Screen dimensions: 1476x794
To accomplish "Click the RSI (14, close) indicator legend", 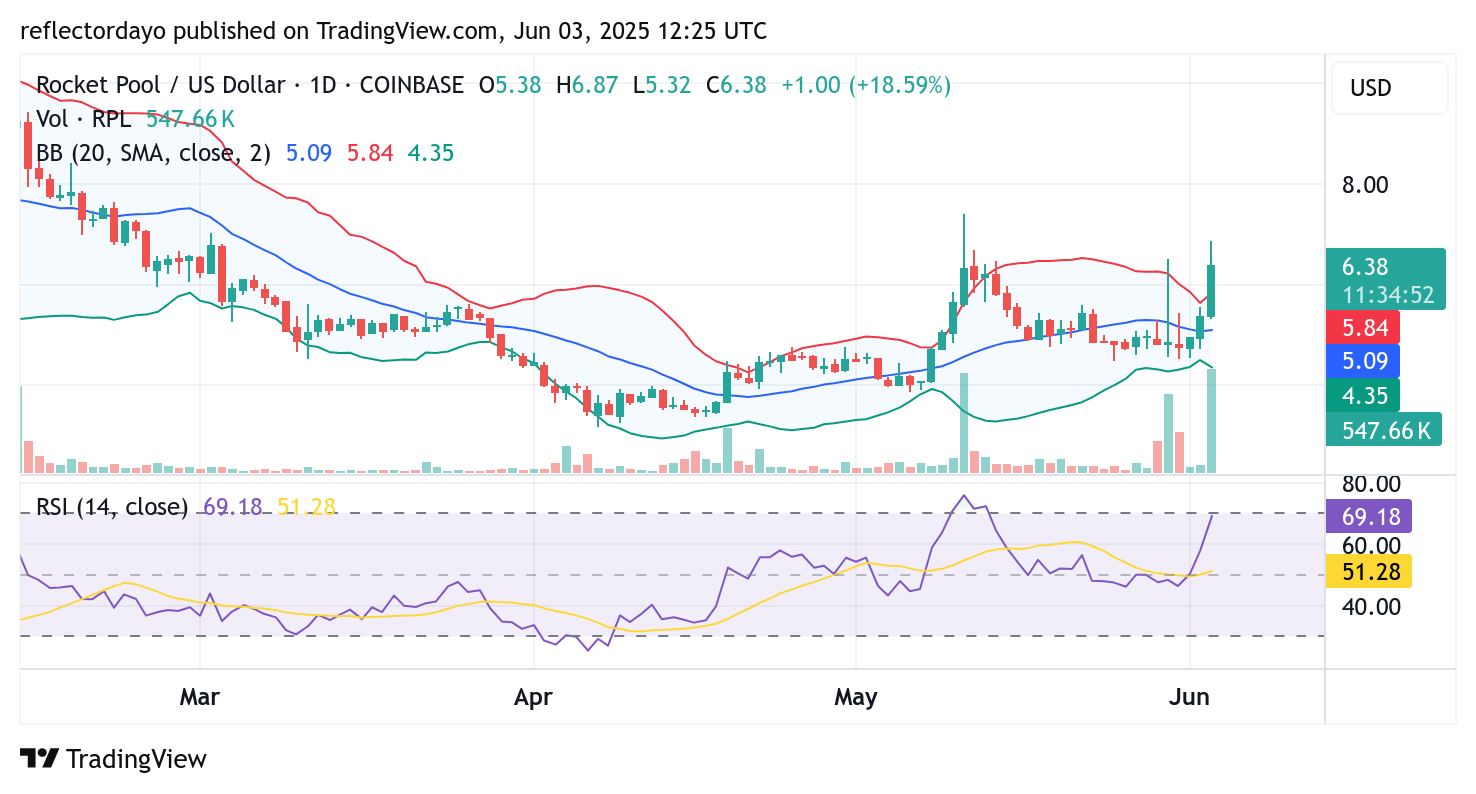I will click(112, 507).
